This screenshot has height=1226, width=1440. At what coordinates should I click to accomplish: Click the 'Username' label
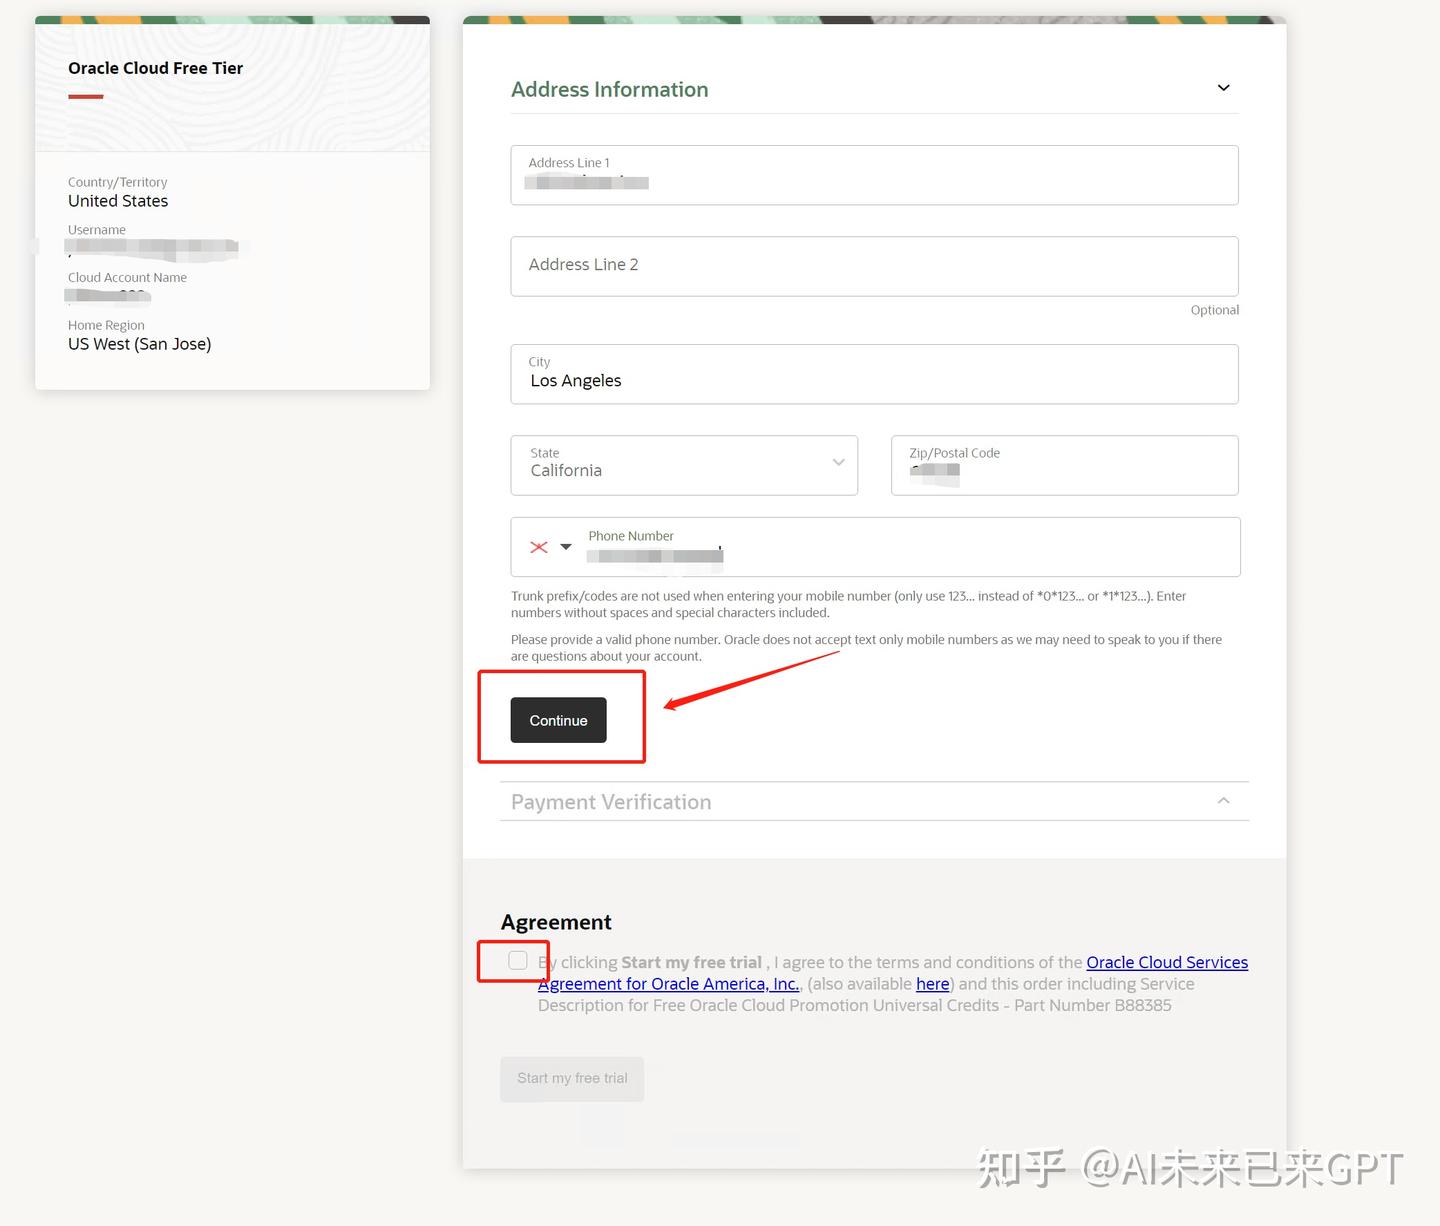click(97, 230)
